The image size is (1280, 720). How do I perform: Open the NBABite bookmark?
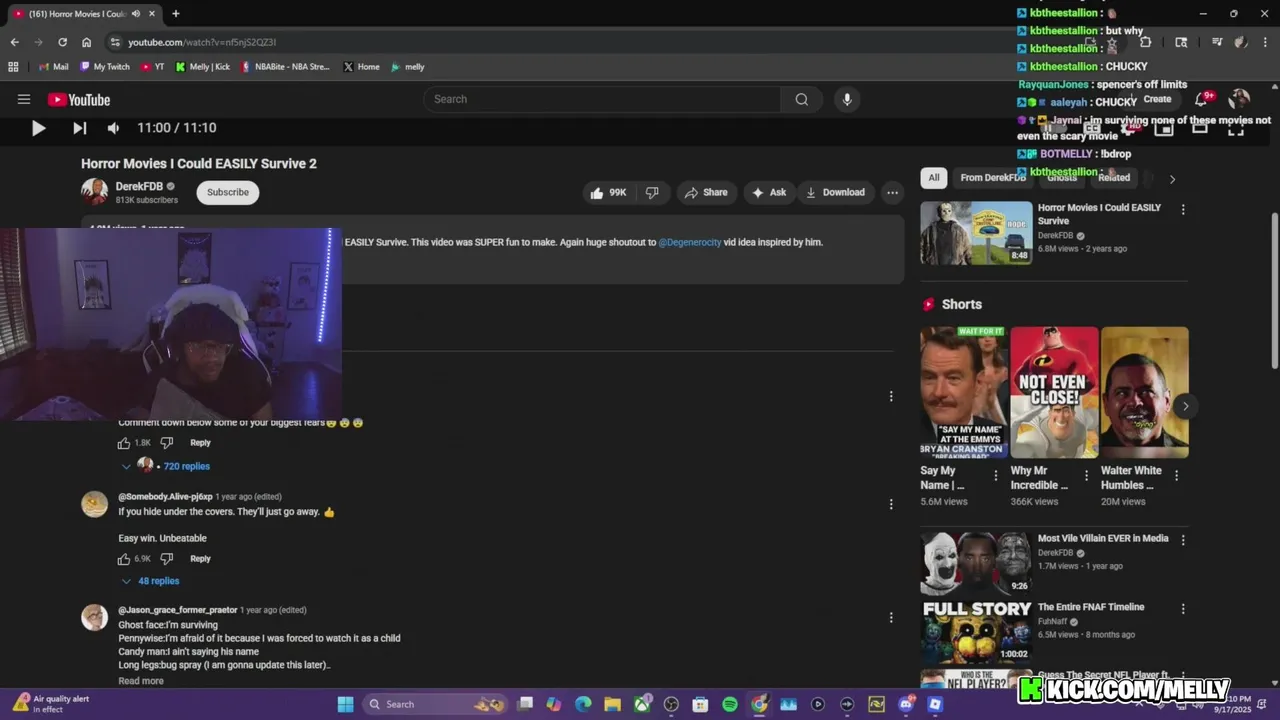click(285, 67)
